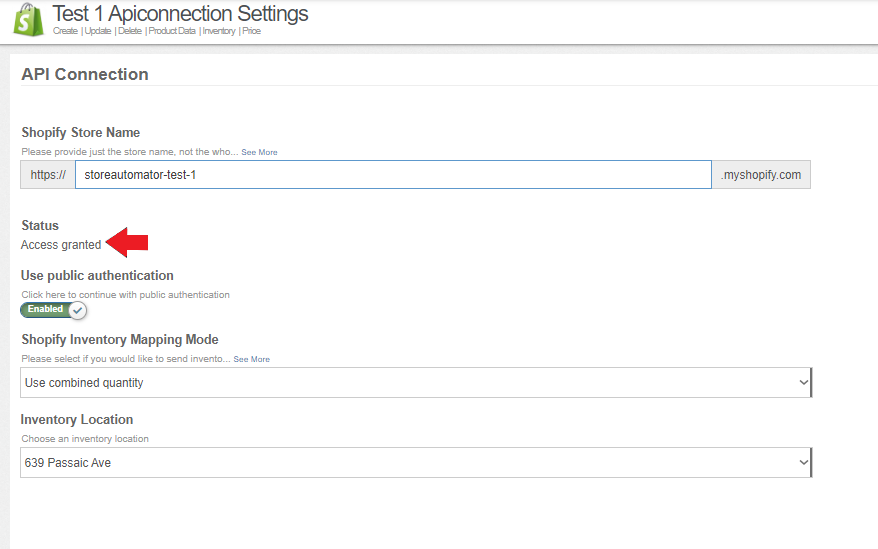
Task: Click the Delete option in header
Action: tap(129, 31)
